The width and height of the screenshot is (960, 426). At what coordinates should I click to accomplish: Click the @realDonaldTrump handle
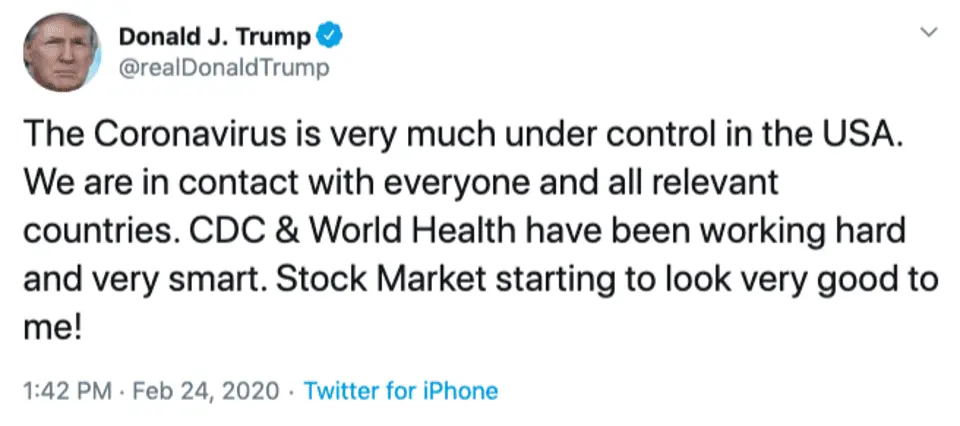point(223,68)
